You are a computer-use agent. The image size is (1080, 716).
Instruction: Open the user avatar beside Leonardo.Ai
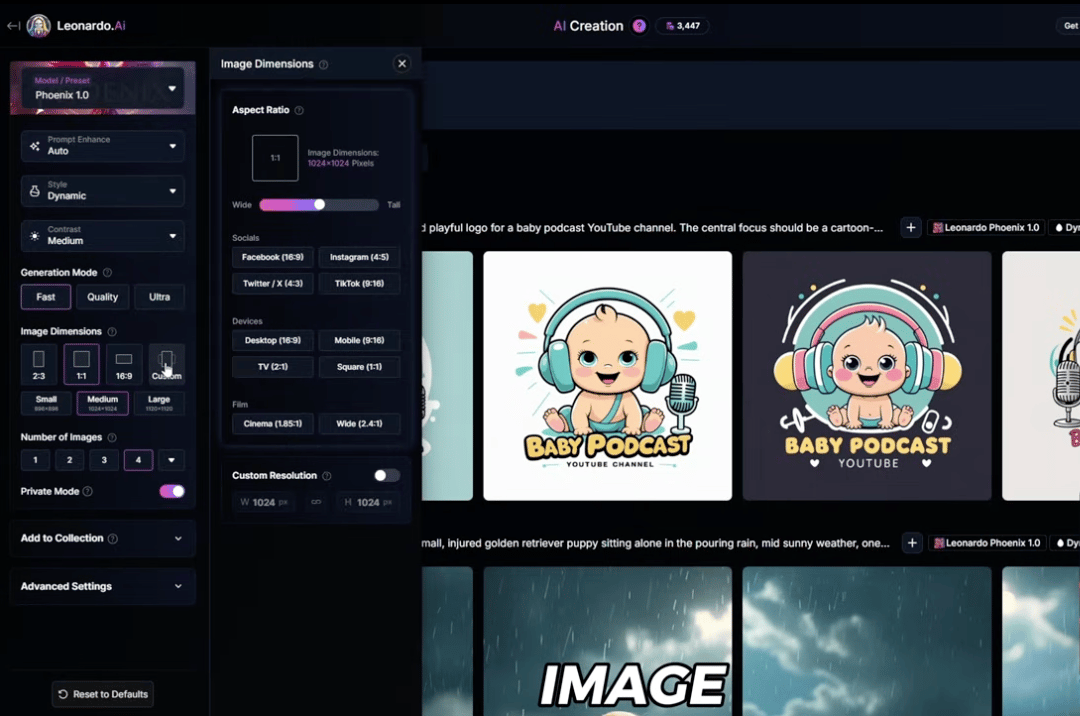click(39, 25)
